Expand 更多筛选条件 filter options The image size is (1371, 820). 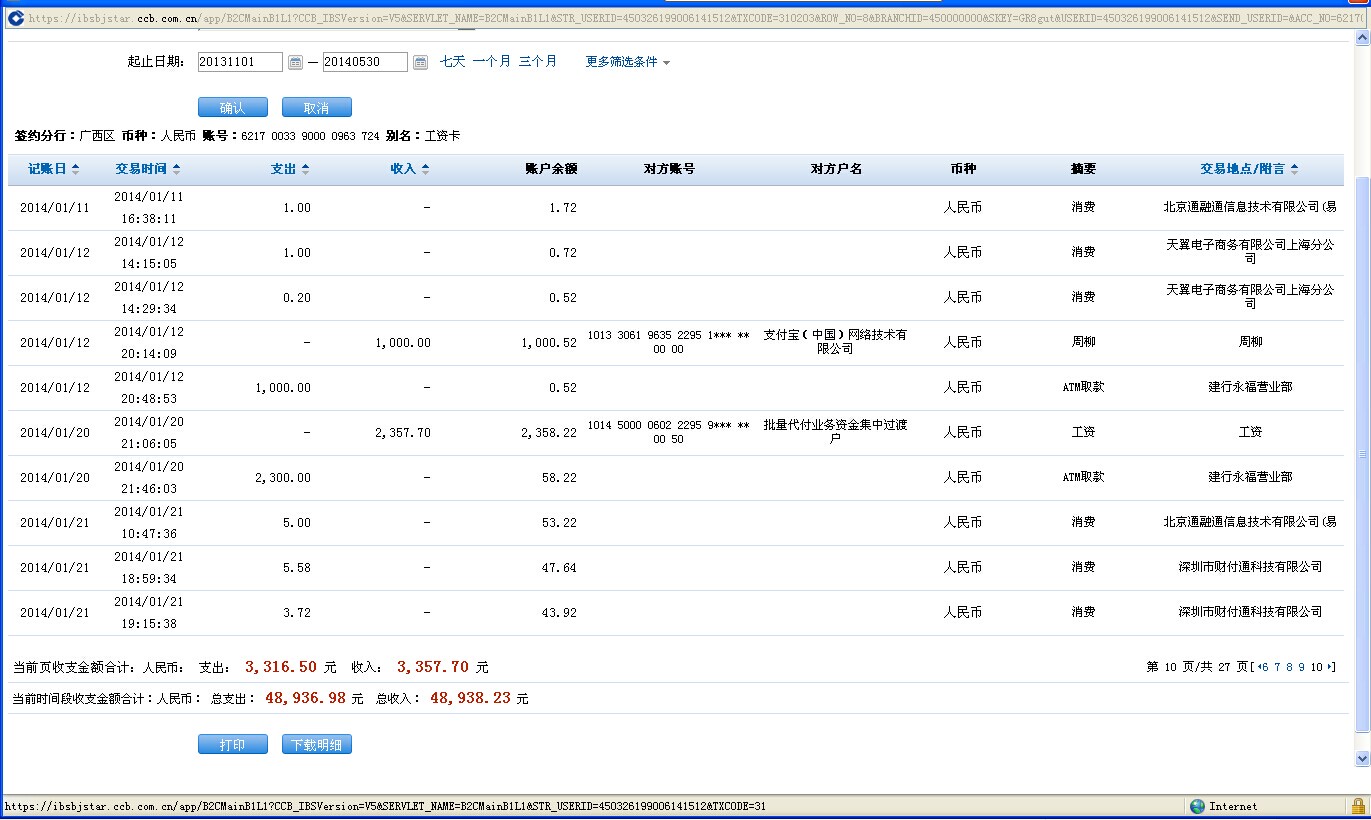click(x=628, y=62)
